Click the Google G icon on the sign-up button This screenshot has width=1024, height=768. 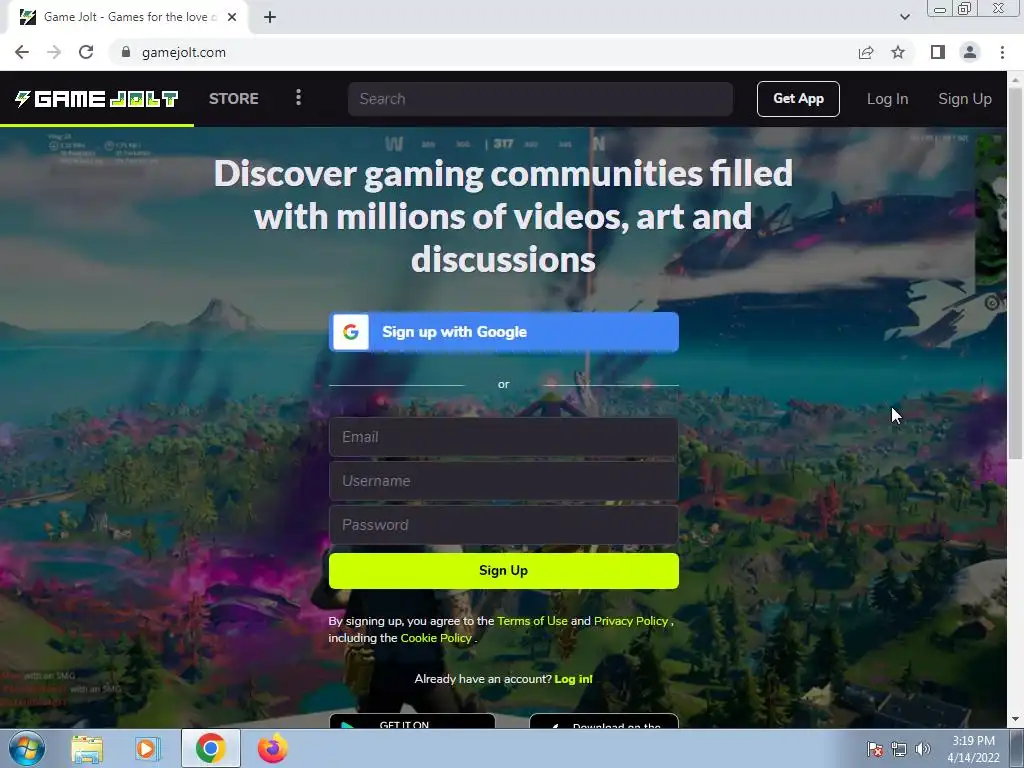(351, 332)
